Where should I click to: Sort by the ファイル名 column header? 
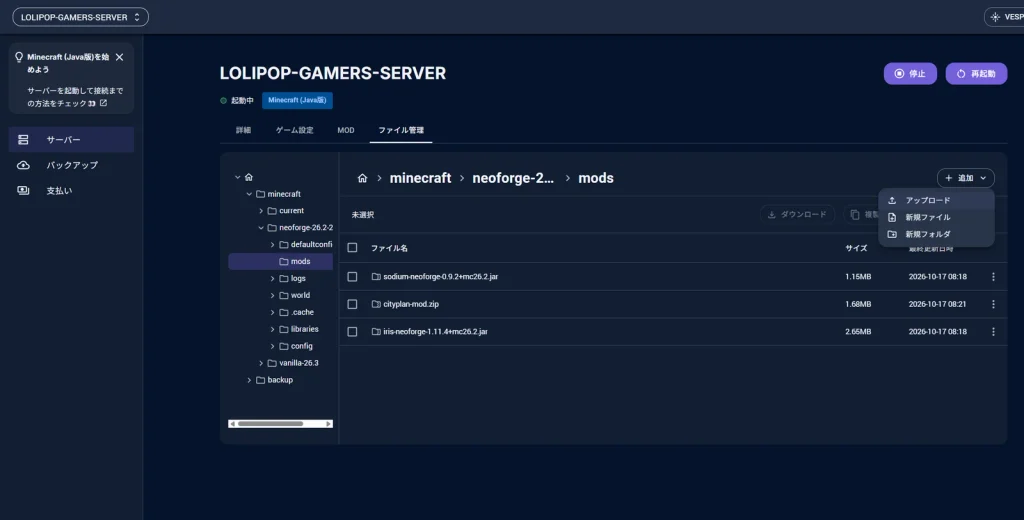coord(389,248)
